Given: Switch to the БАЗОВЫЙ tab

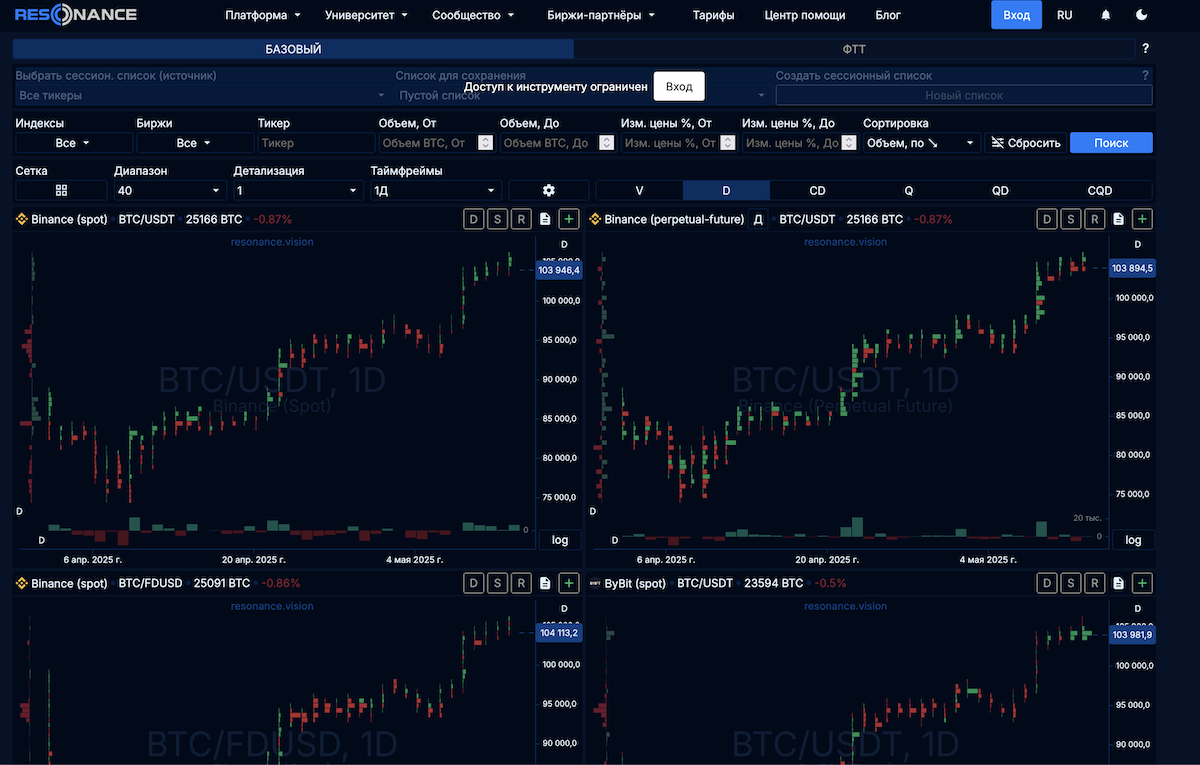Looking at the screenshot, I should [293, 48].
